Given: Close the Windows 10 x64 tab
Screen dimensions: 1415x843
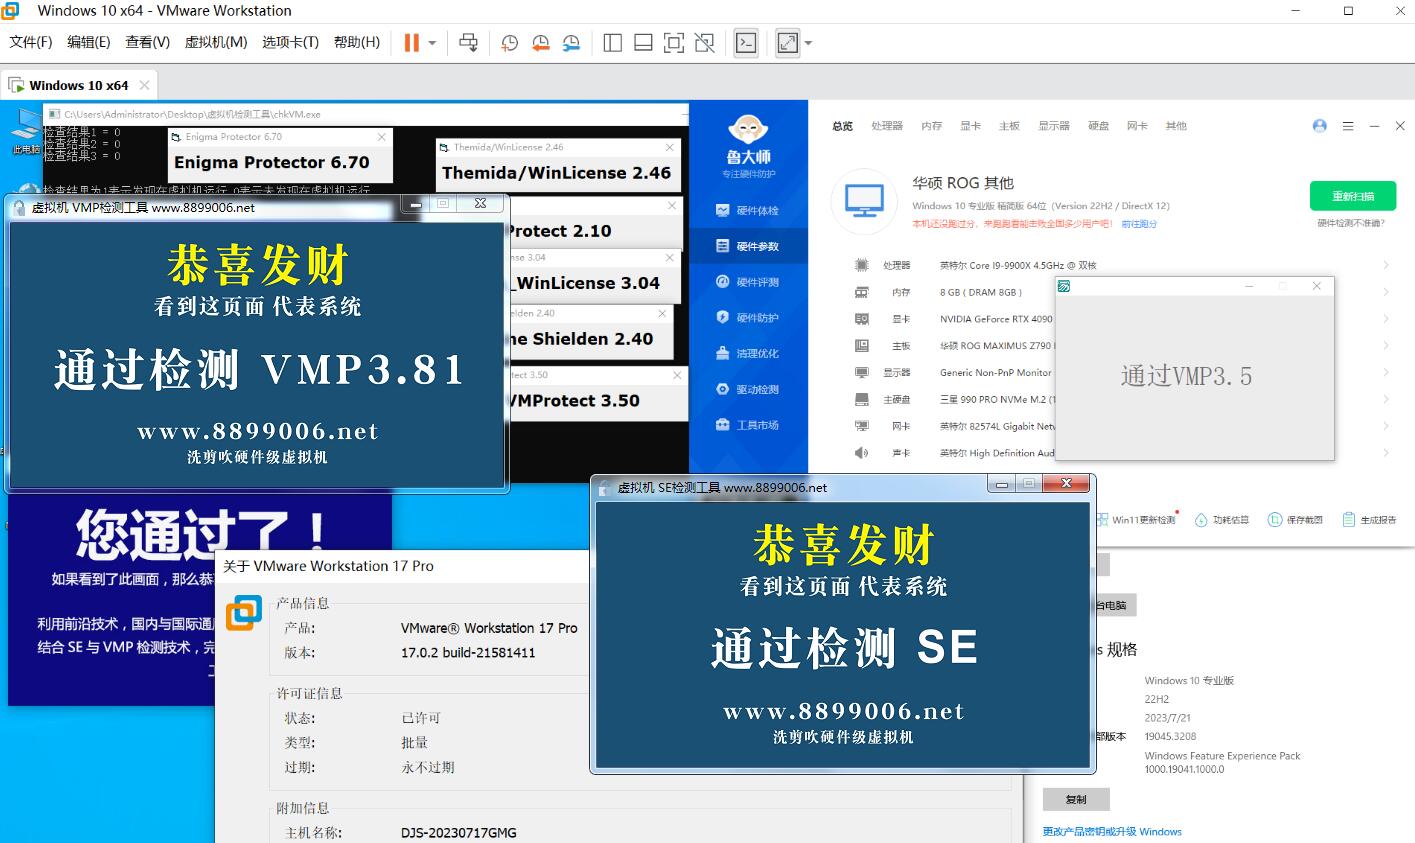Looking at the screenshot, I should (145, 85).
